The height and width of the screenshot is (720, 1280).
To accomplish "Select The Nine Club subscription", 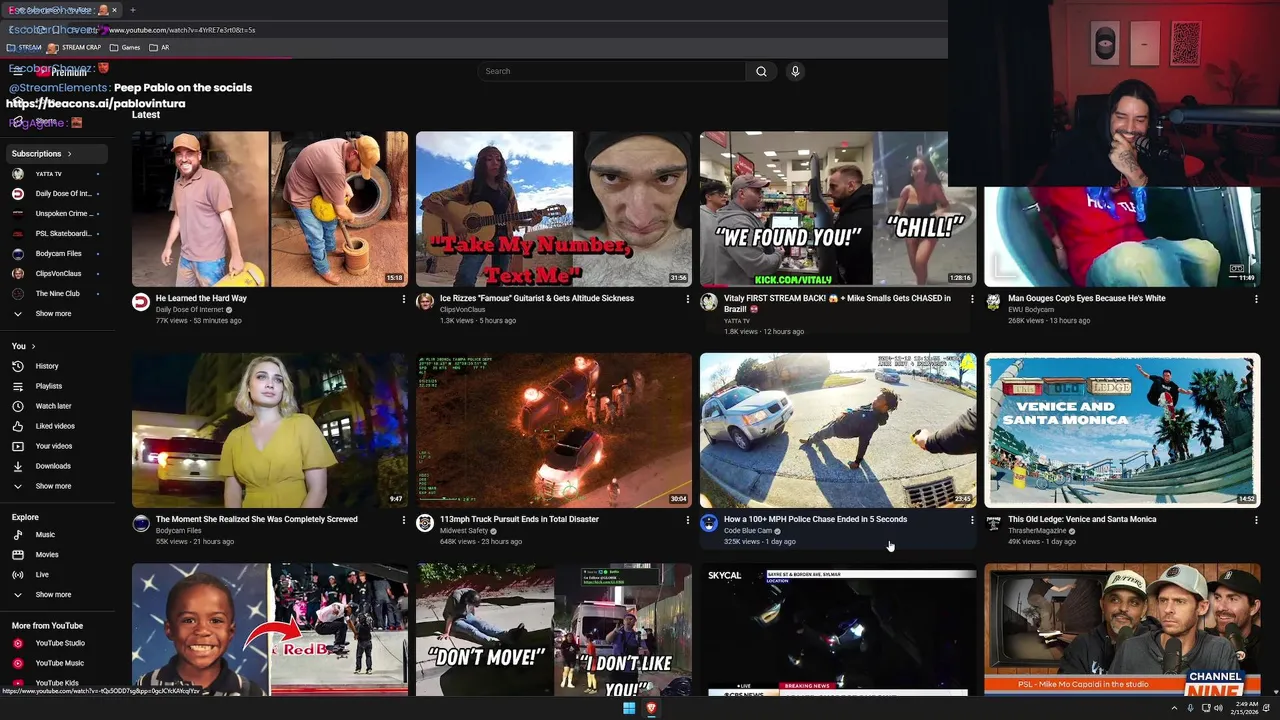I will pyautogui.click(x=56, y=294).
